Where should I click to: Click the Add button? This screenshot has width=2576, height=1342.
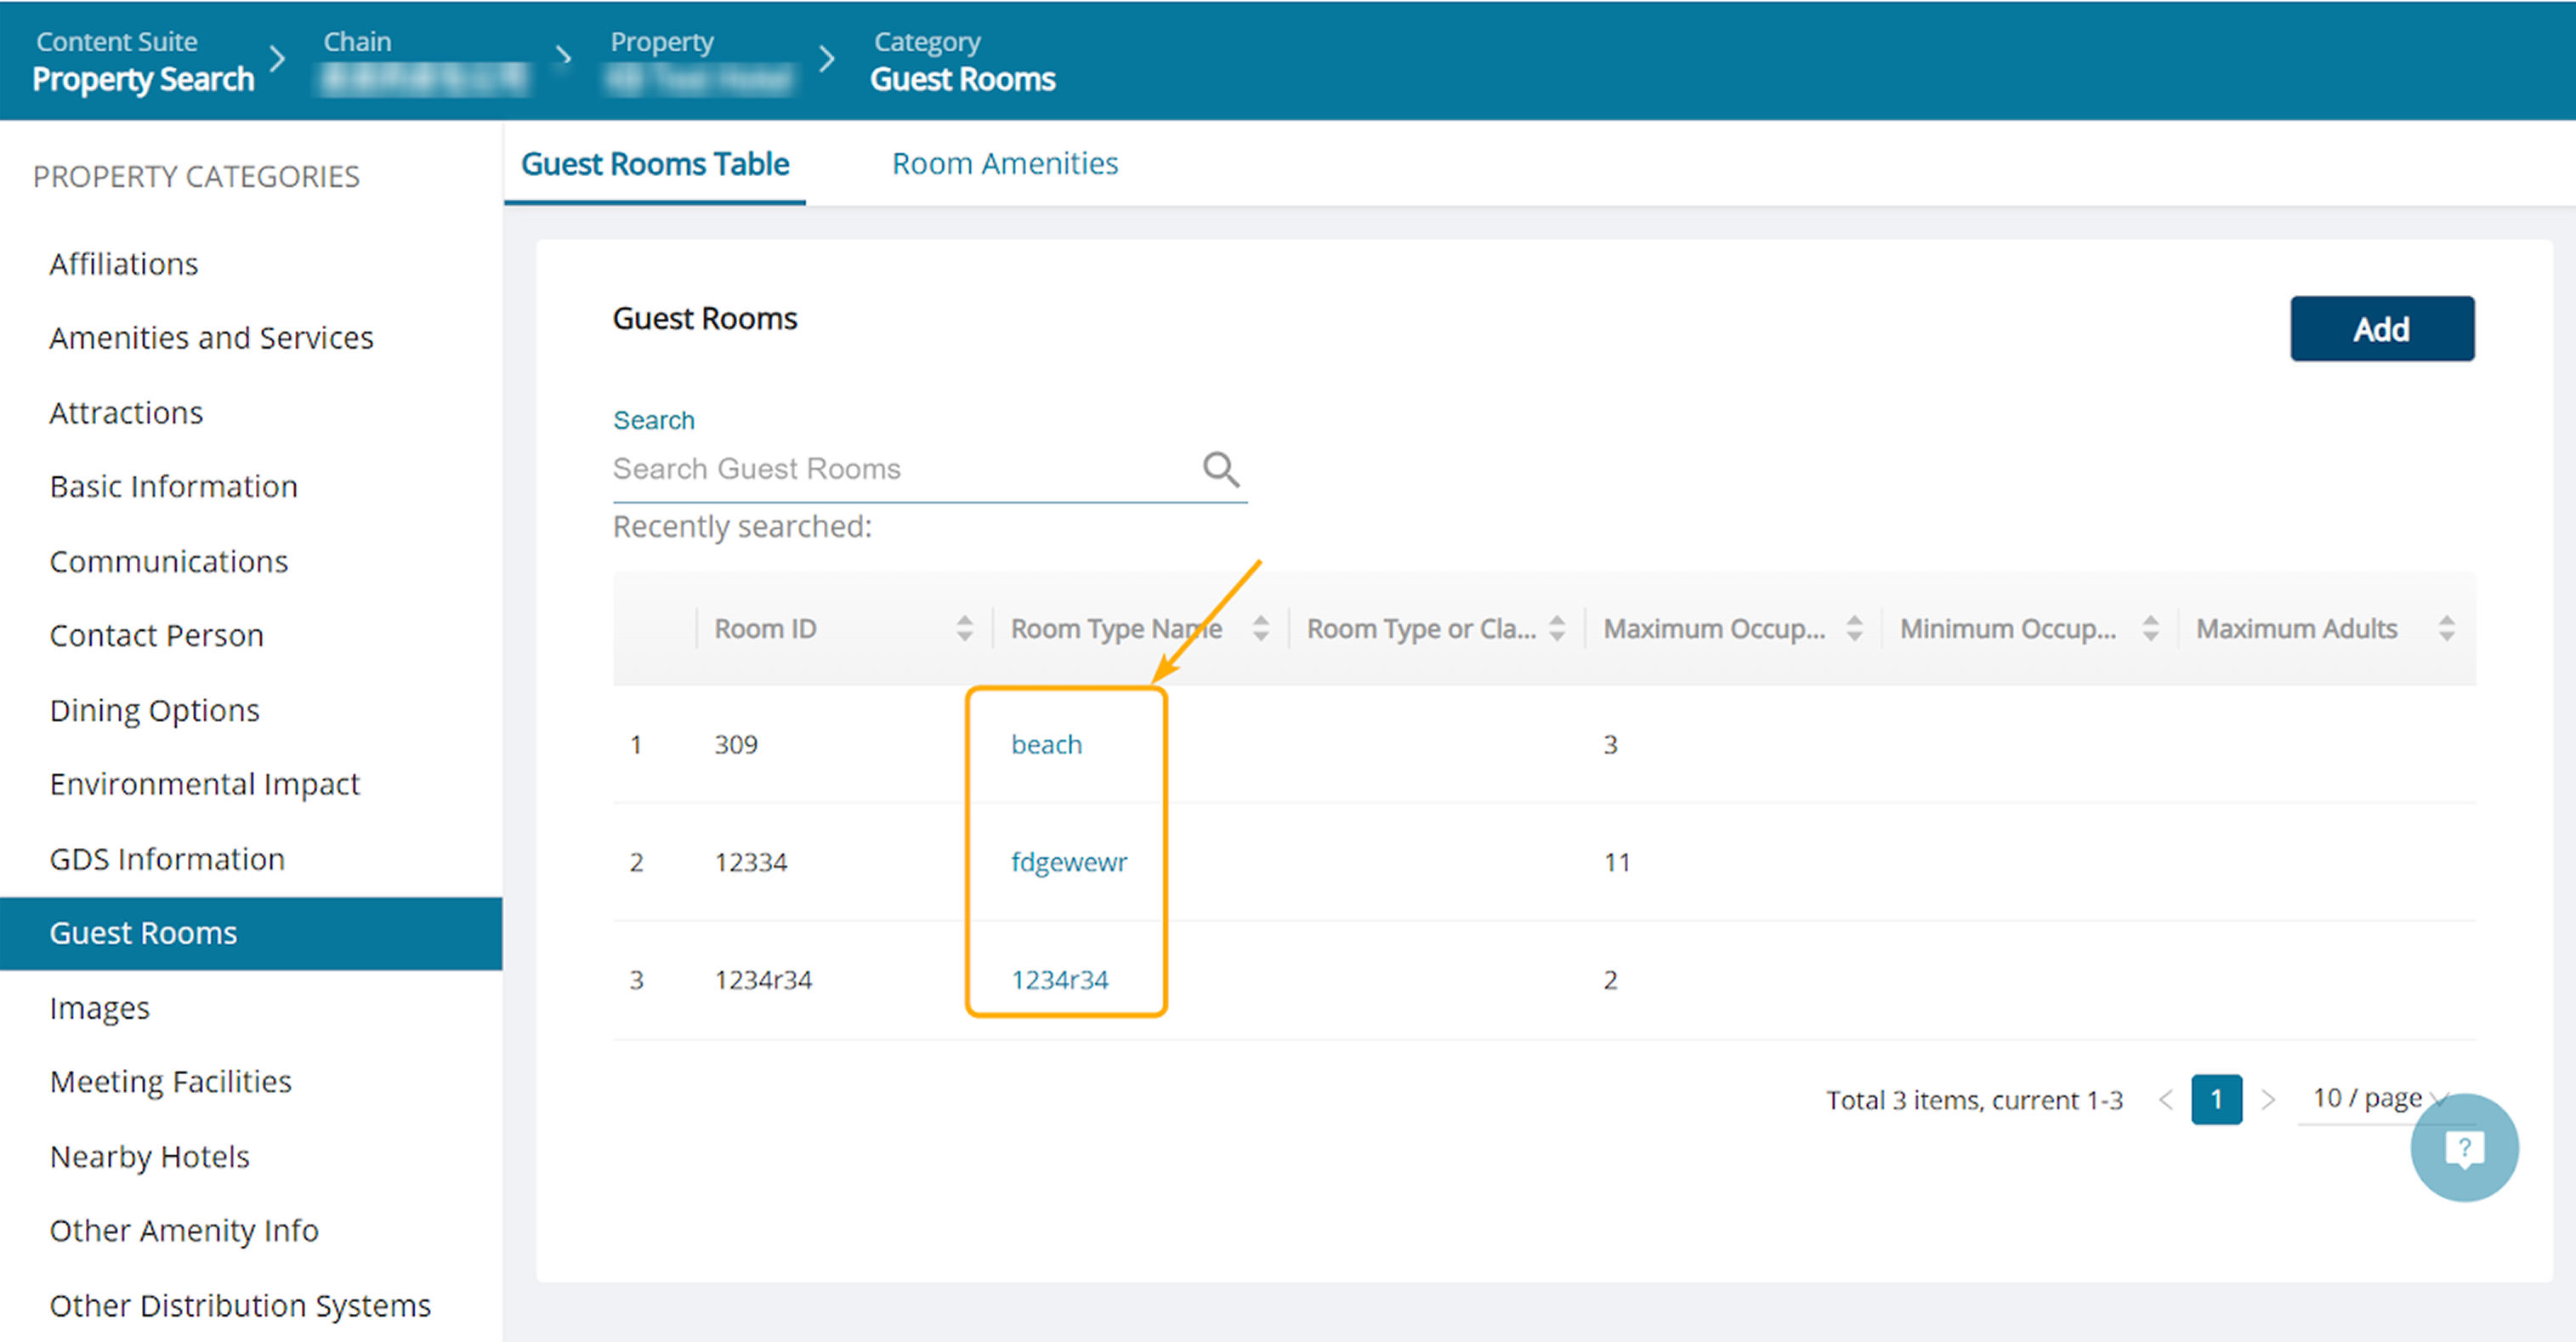pos(2381,328)
